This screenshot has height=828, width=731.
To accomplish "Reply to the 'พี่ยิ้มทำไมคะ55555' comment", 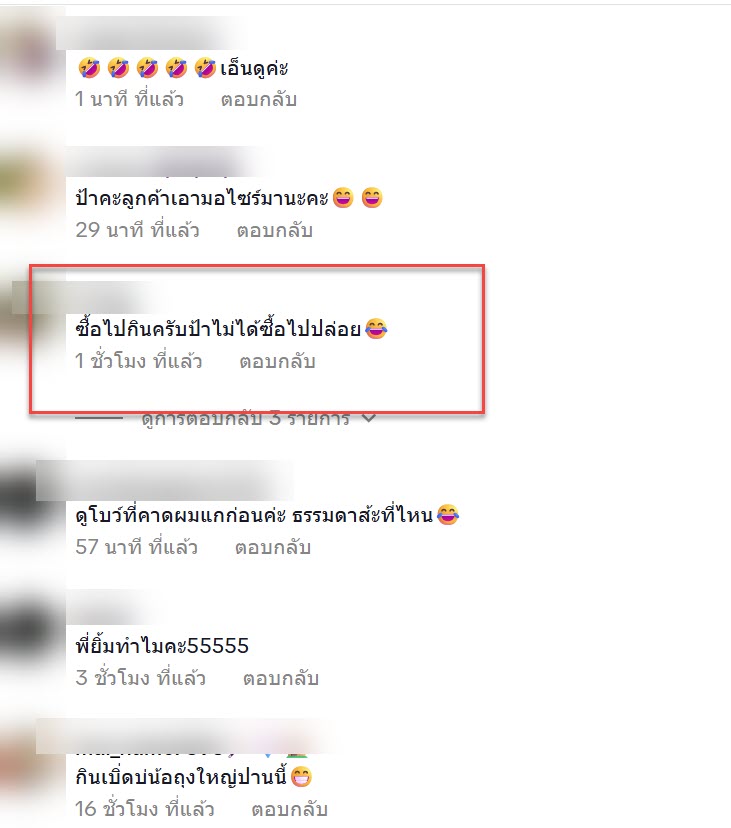I will pos(281,678).
